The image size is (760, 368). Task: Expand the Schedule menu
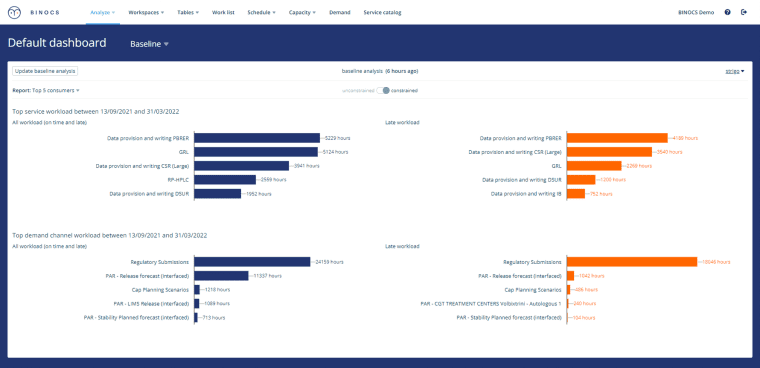point(261,13)
